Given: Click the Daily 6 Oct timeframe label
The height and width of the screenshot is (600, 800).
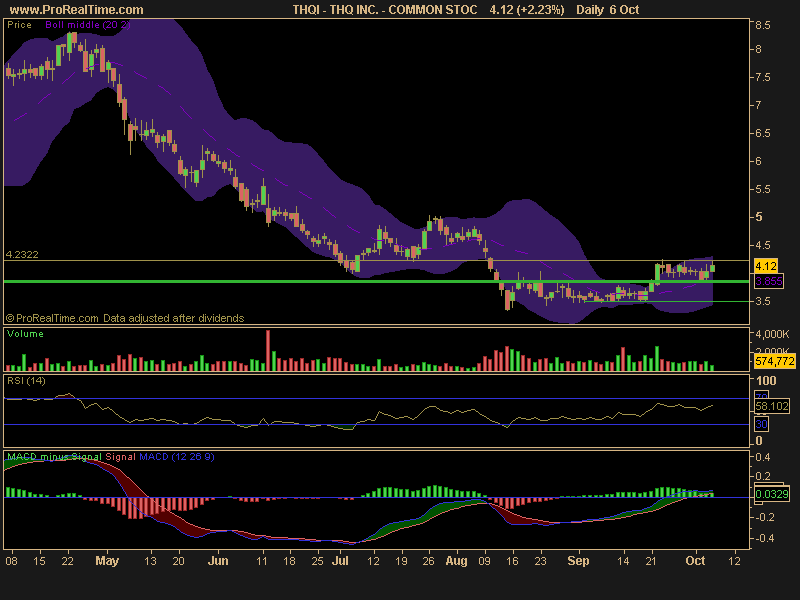Looking at the screenshot, I should pos(607,10).
